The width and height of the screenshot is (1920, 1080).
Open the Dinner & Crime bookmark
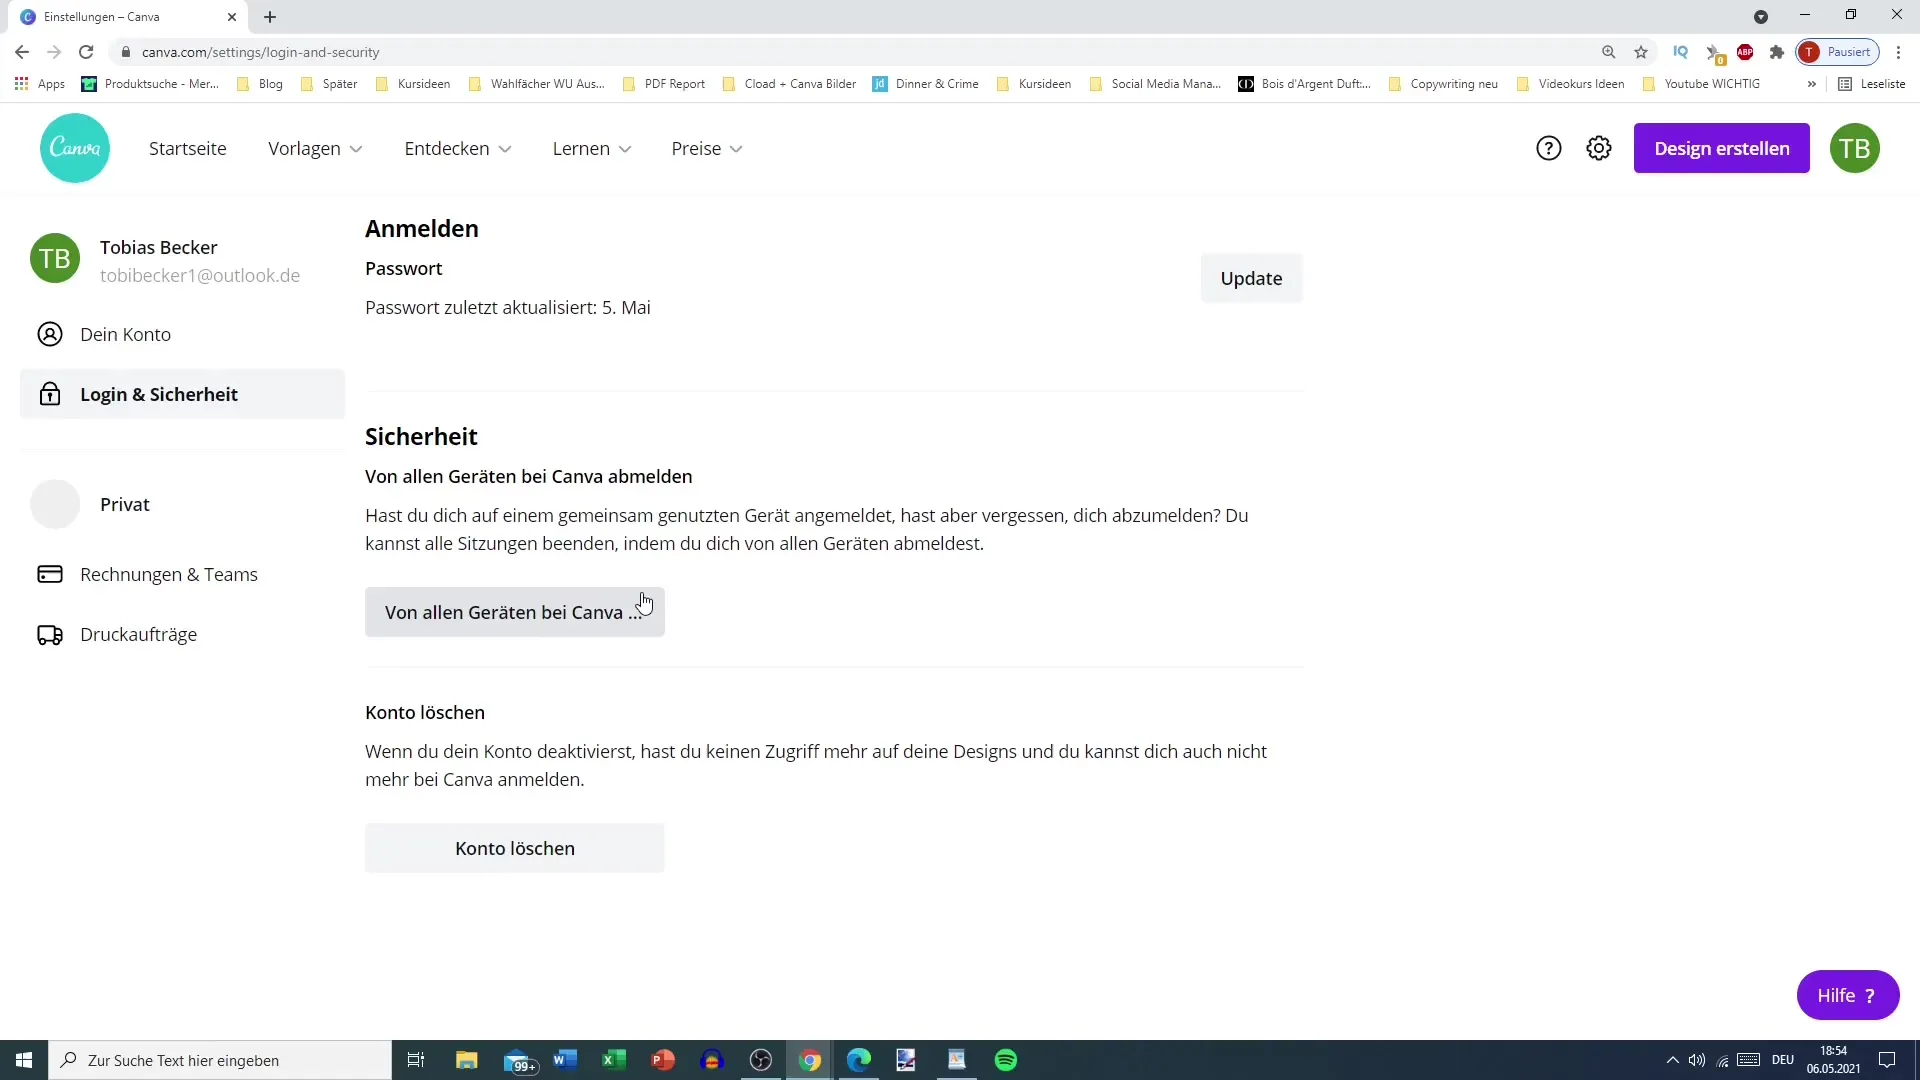[x=926, y=84]
